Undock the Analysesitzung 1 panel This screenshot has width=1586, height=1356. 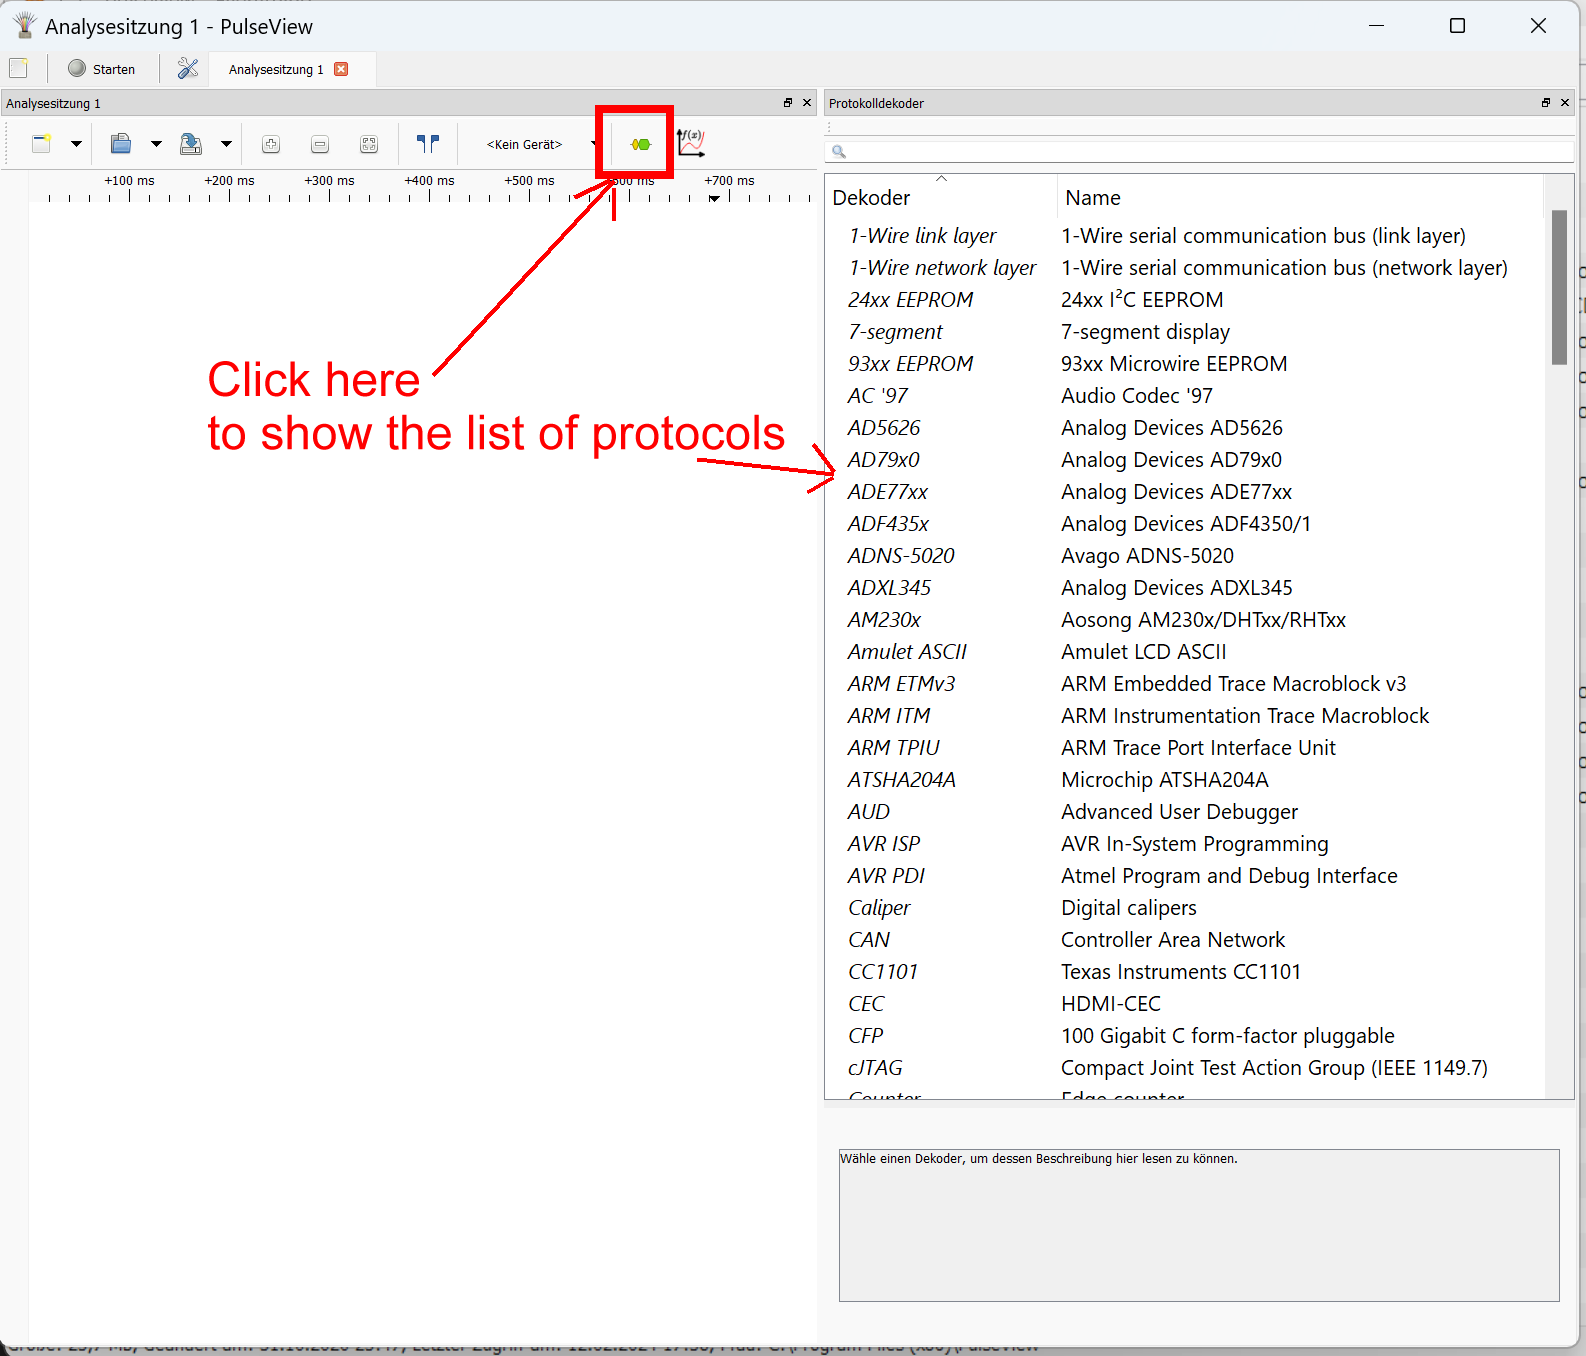coord(788,103)
